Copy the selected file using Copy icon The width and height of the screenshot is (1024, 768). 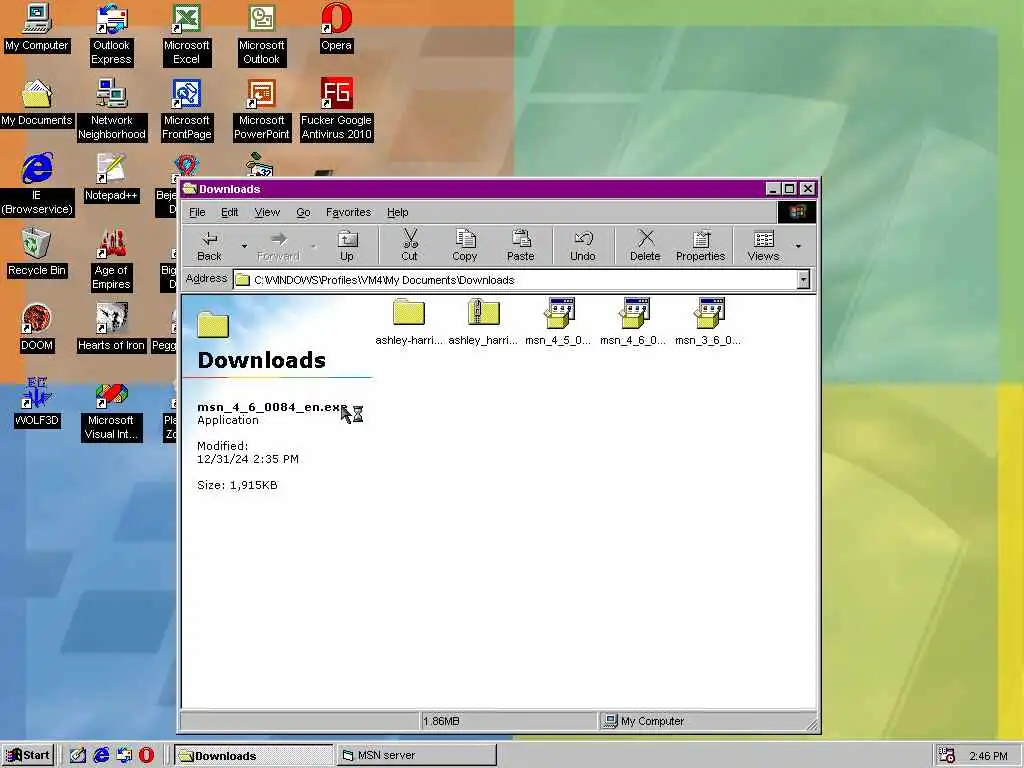[x=464, y=246]
